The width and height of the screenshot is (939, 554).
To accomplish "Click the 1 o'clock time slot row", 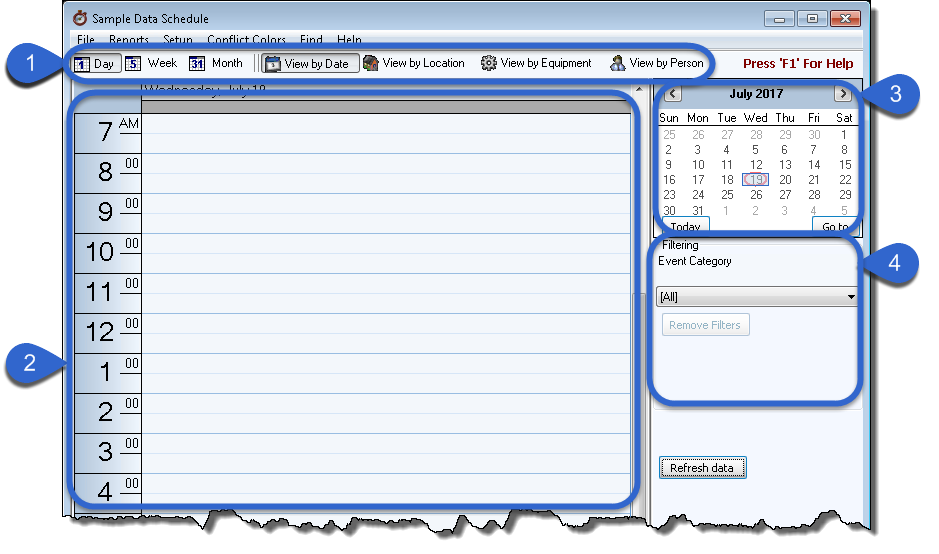I will (386, 373).
